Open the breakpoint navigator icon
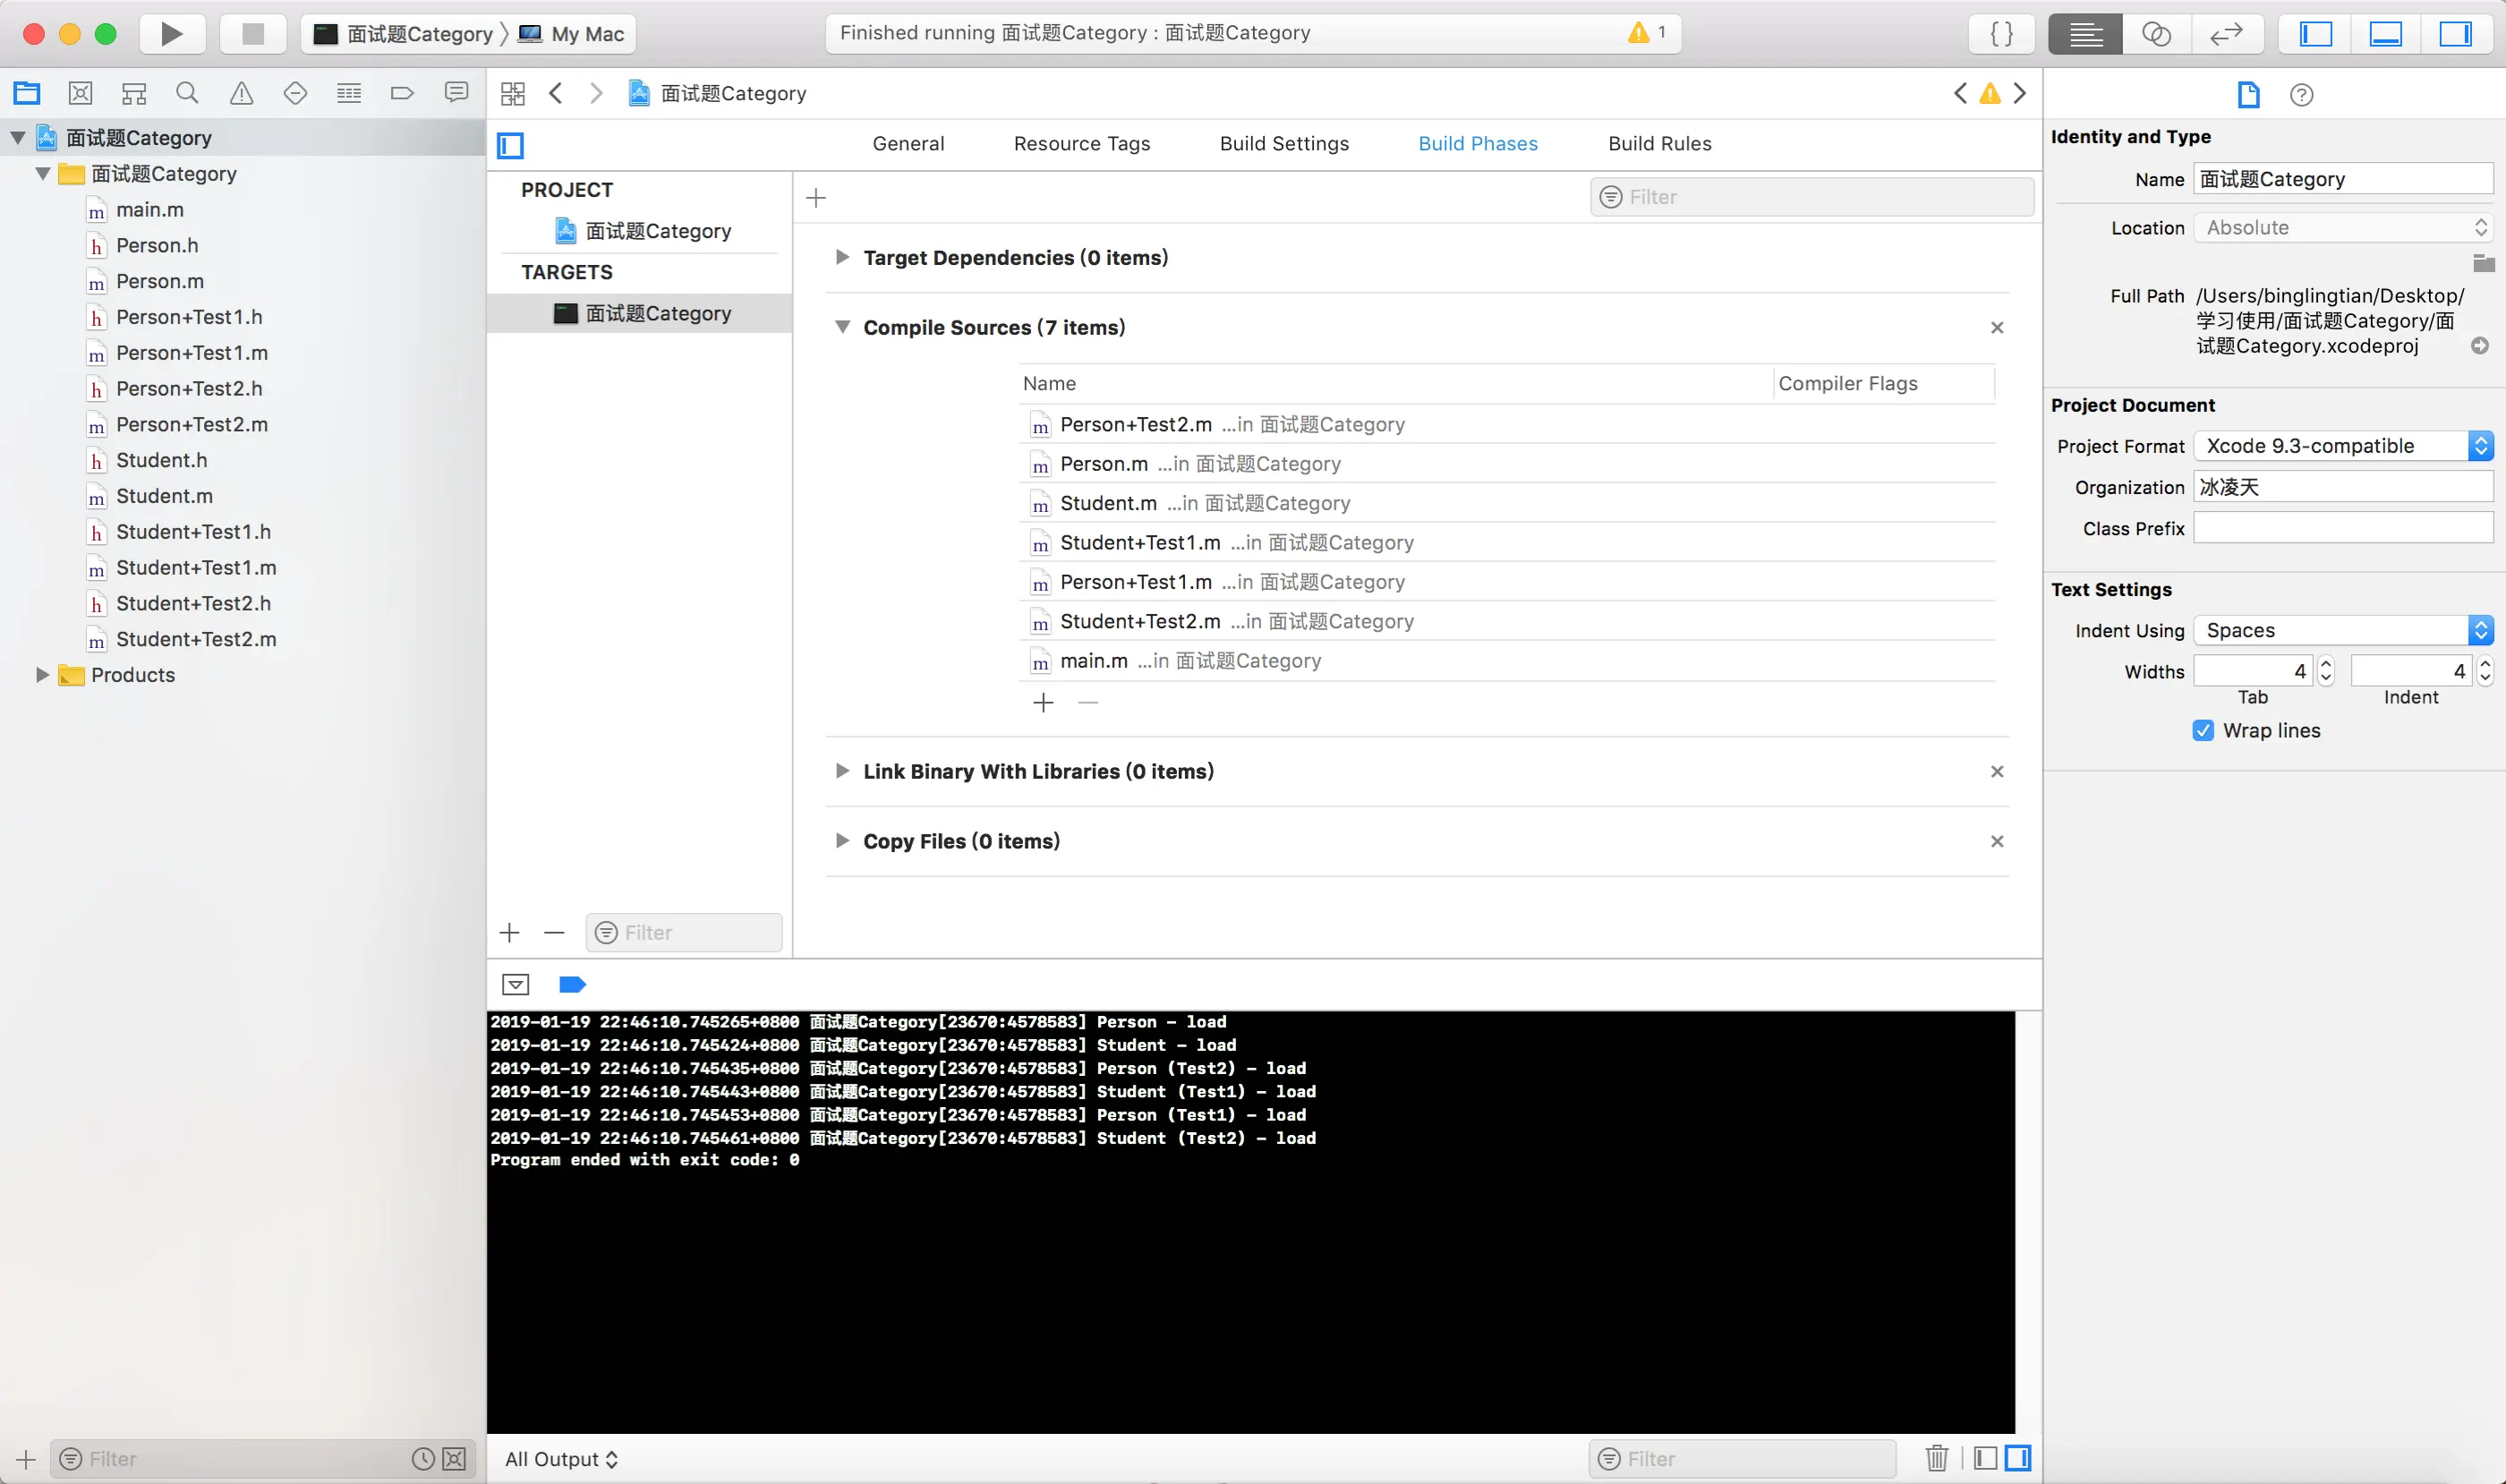Viewport: 2506px width, 1484px height. (x=402, y=93)
